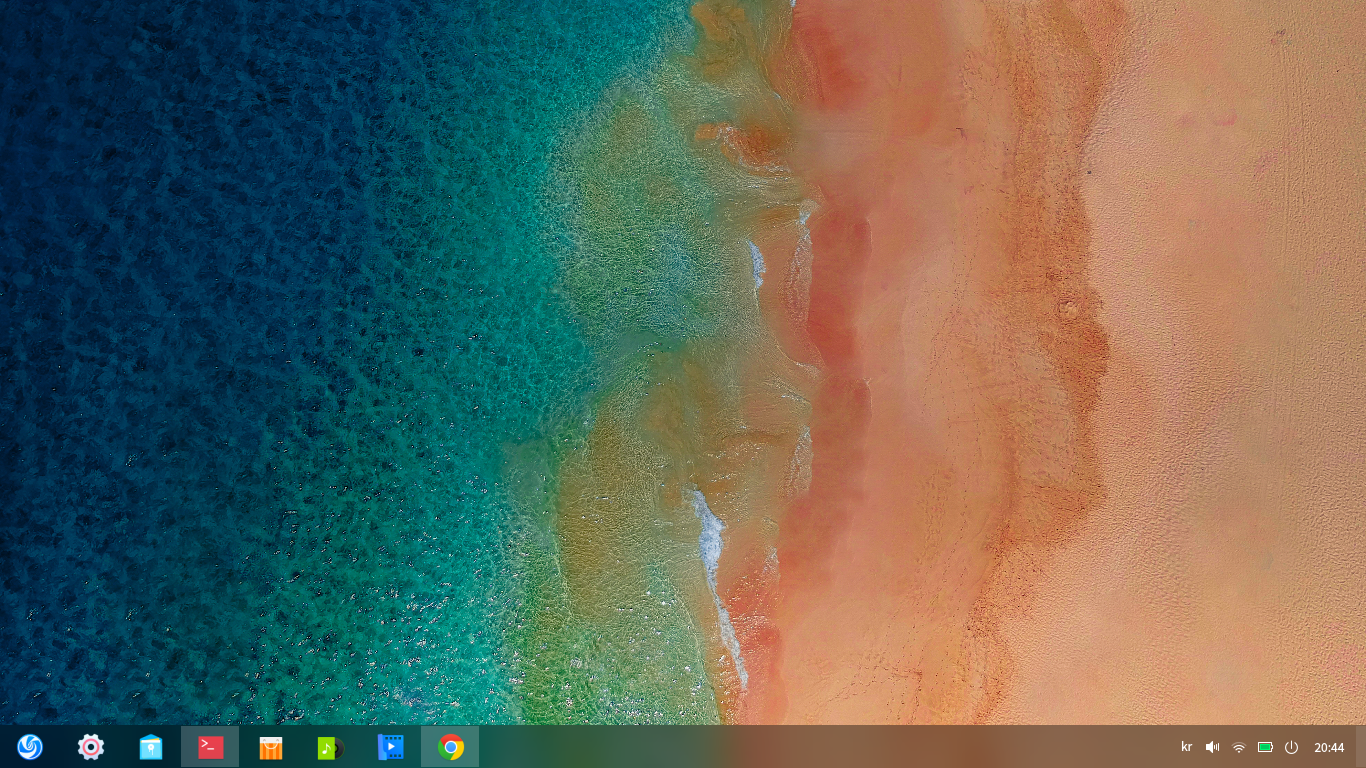Click show desktop strip at dock's end
This screenshot has width=1366, height=768.
[1361, 747]
